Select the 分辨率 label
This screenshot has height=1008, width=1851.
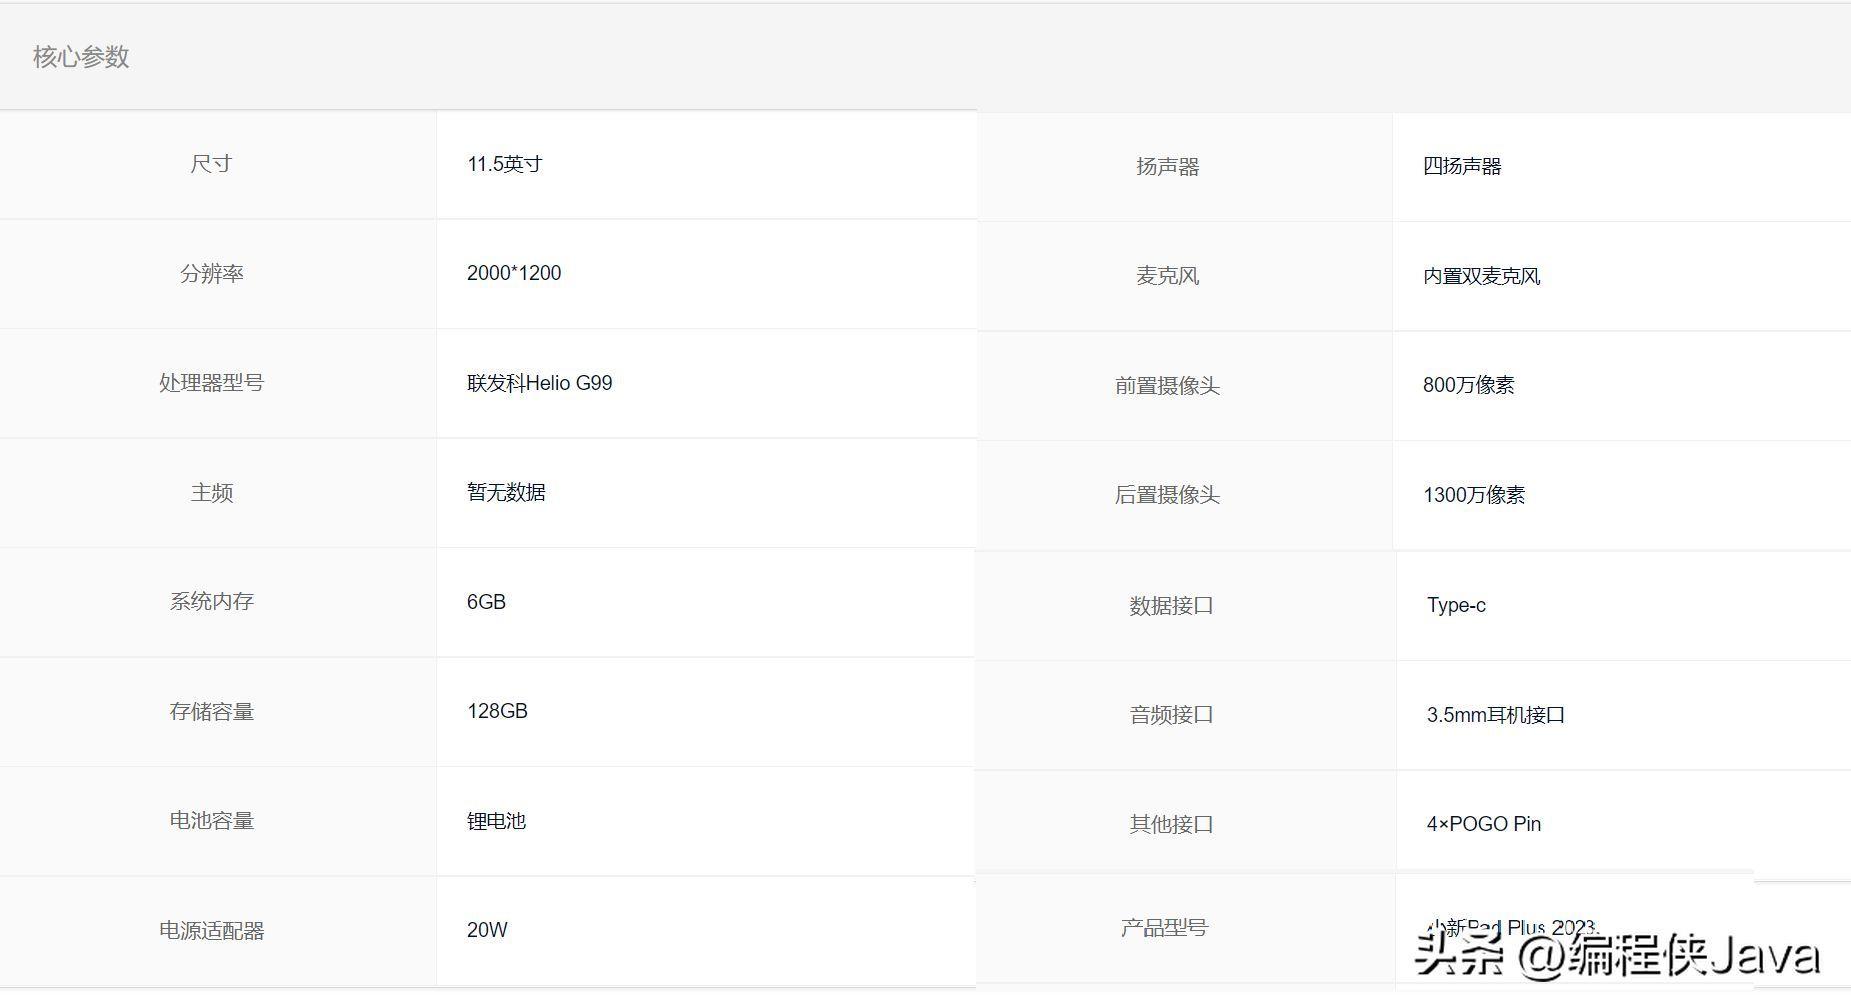tap(211, 273)
